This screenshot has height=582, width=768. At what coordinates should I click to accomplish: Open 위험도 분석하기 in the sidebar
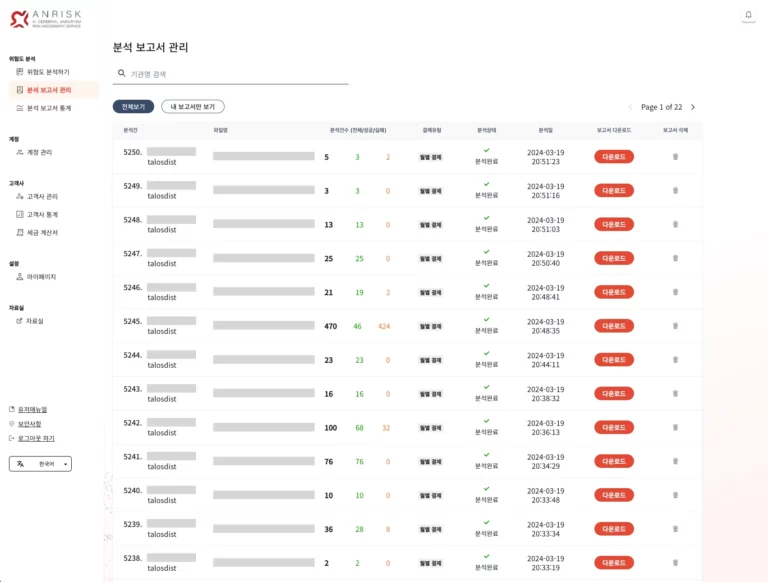[x=47, y=72]
